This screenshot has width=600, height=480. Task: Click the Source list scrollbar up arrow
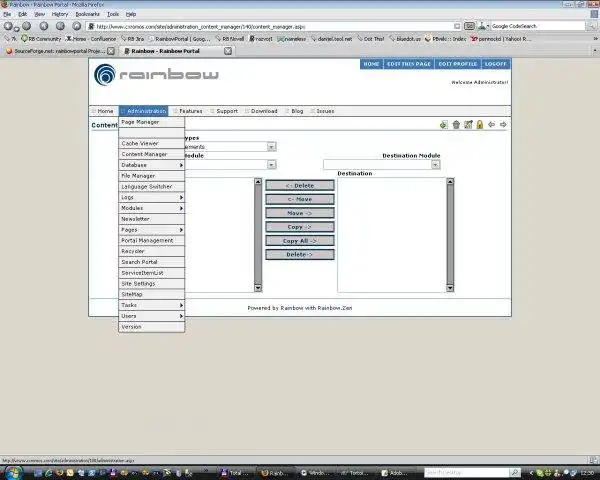(258, 181)
